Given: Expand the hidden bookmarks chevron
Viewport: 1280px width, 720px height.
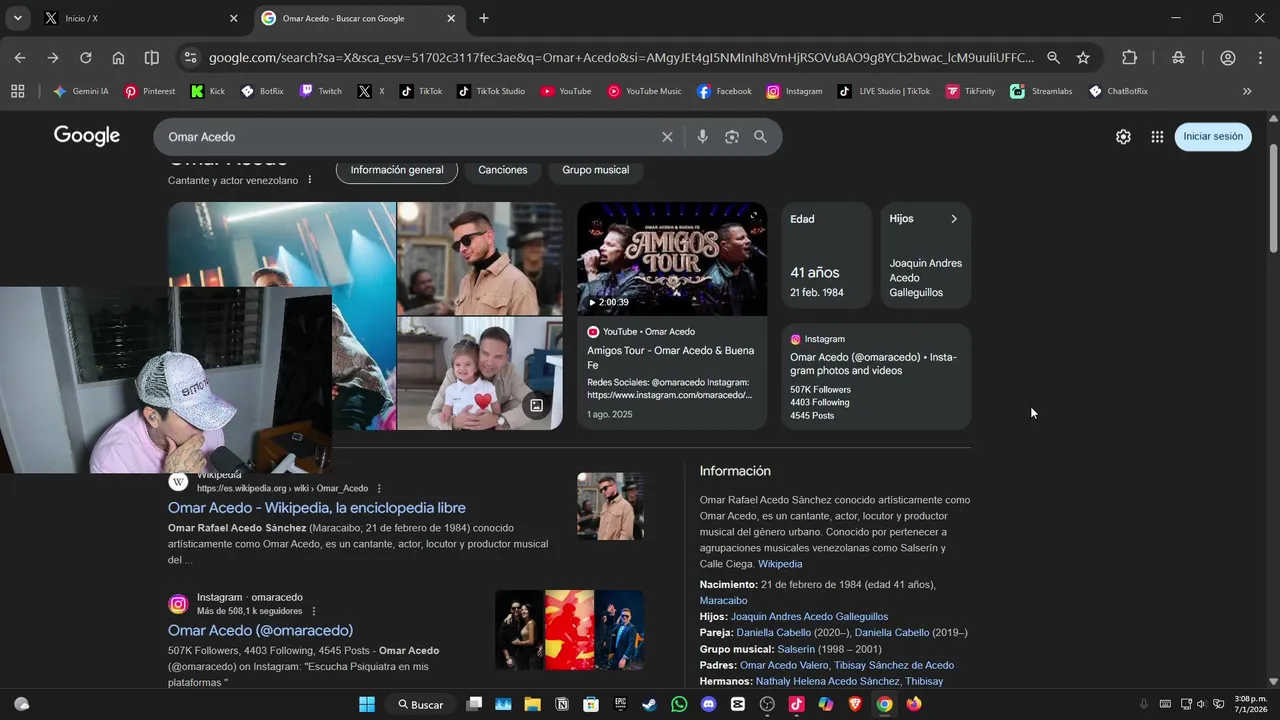Looking at the screenshot, I should point(1247,91).
